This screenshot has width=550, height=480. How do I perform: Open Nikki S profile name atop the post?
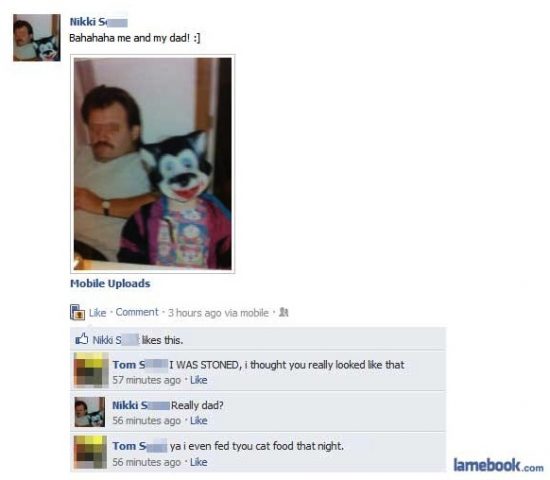[99, 22]
